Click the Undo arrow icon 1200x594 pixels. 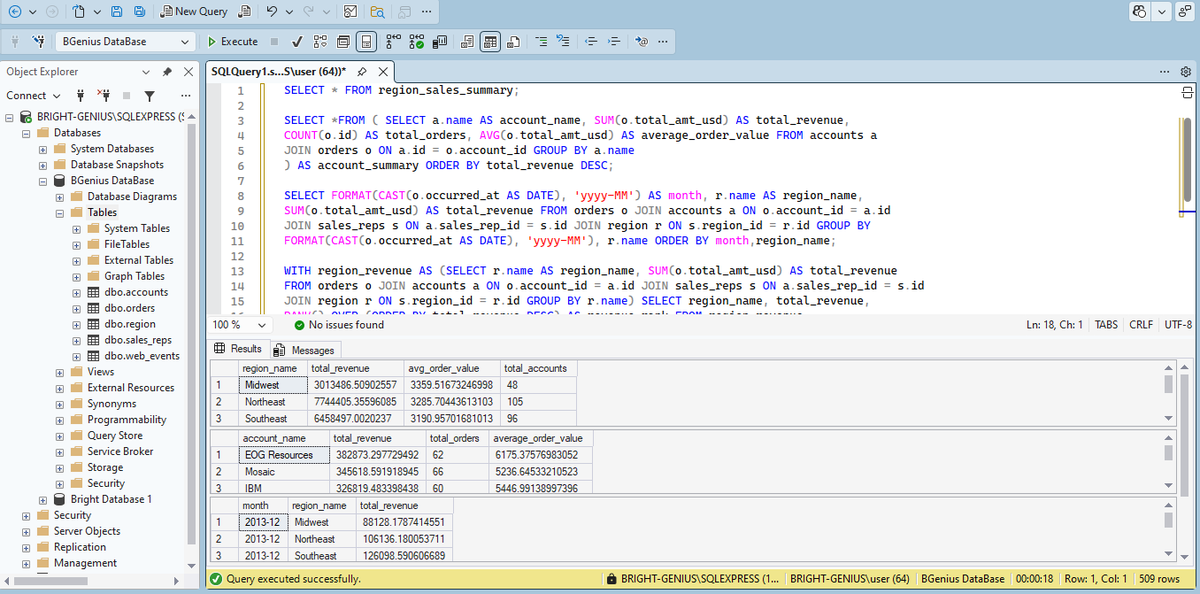coord(273,12)
